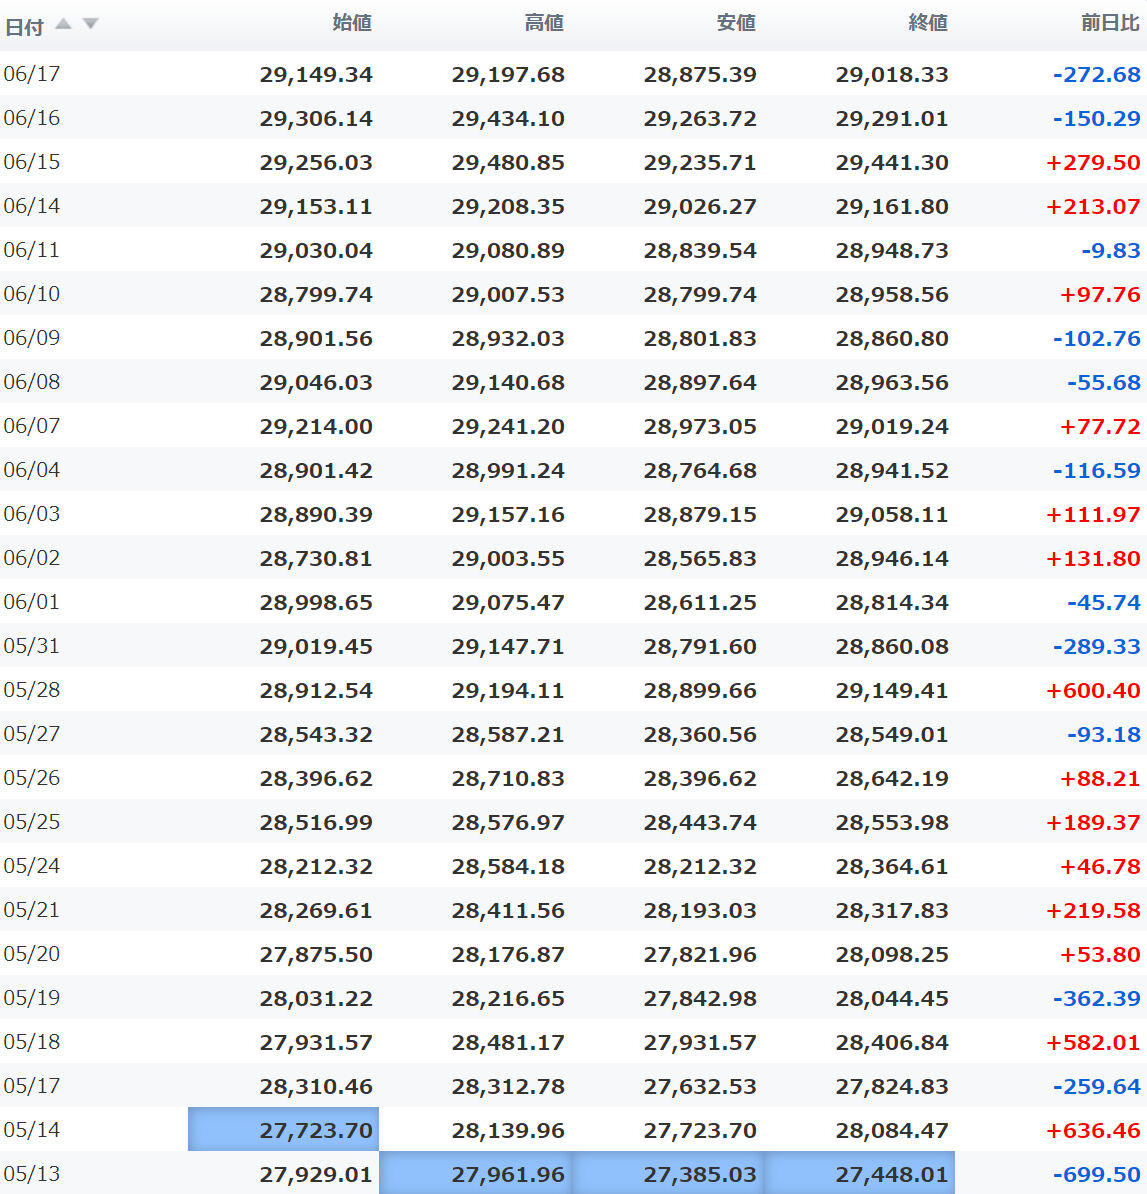Click the 06/17 date row
Image resolution: width=1147 pixels, height=1194 pixels.
click(574, 74)
